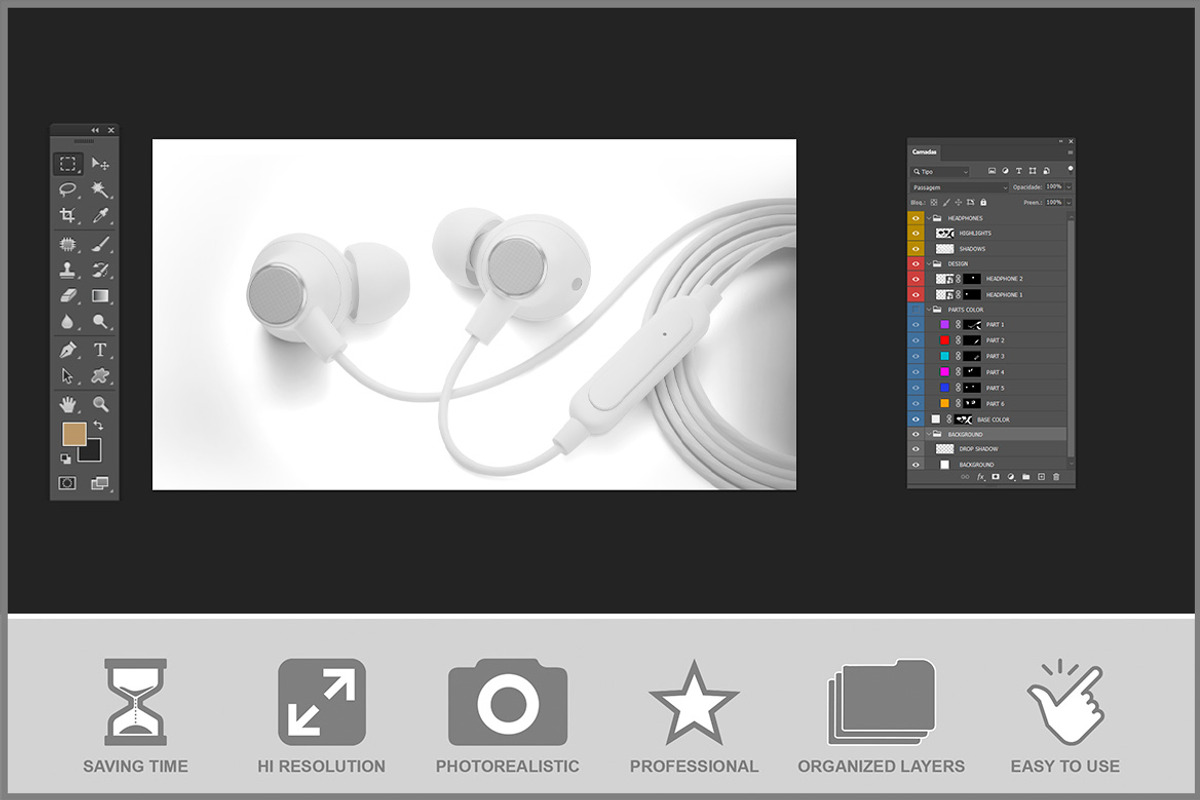Select the Move tool
1200x800 pixels.
tap(100, 164)
